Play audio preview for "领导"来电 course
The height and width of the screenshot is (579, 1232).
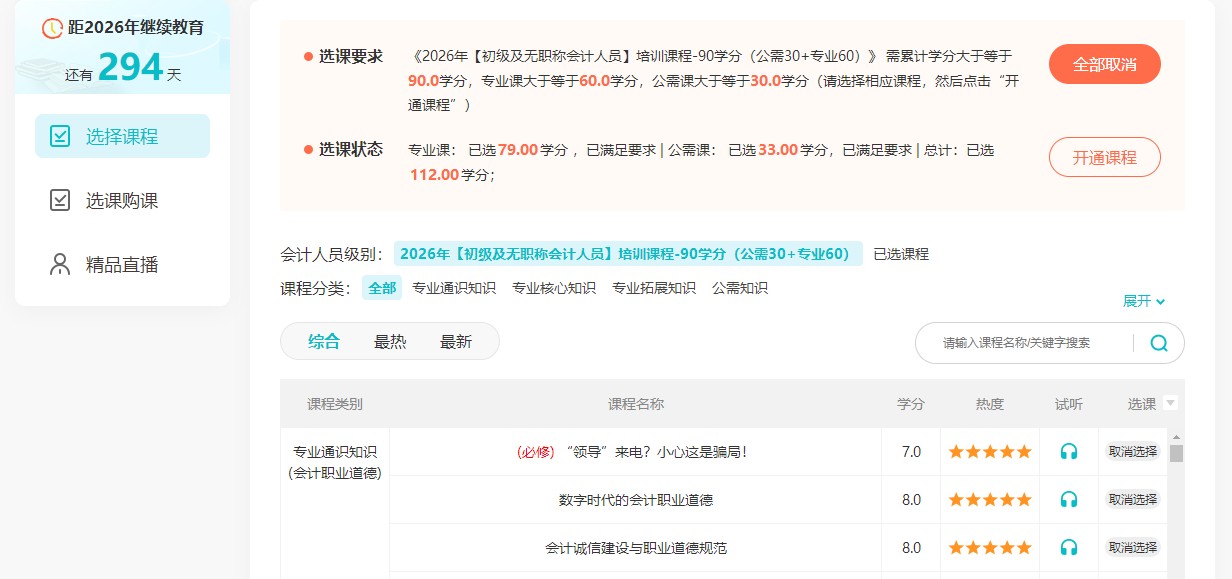(1069, 452)
